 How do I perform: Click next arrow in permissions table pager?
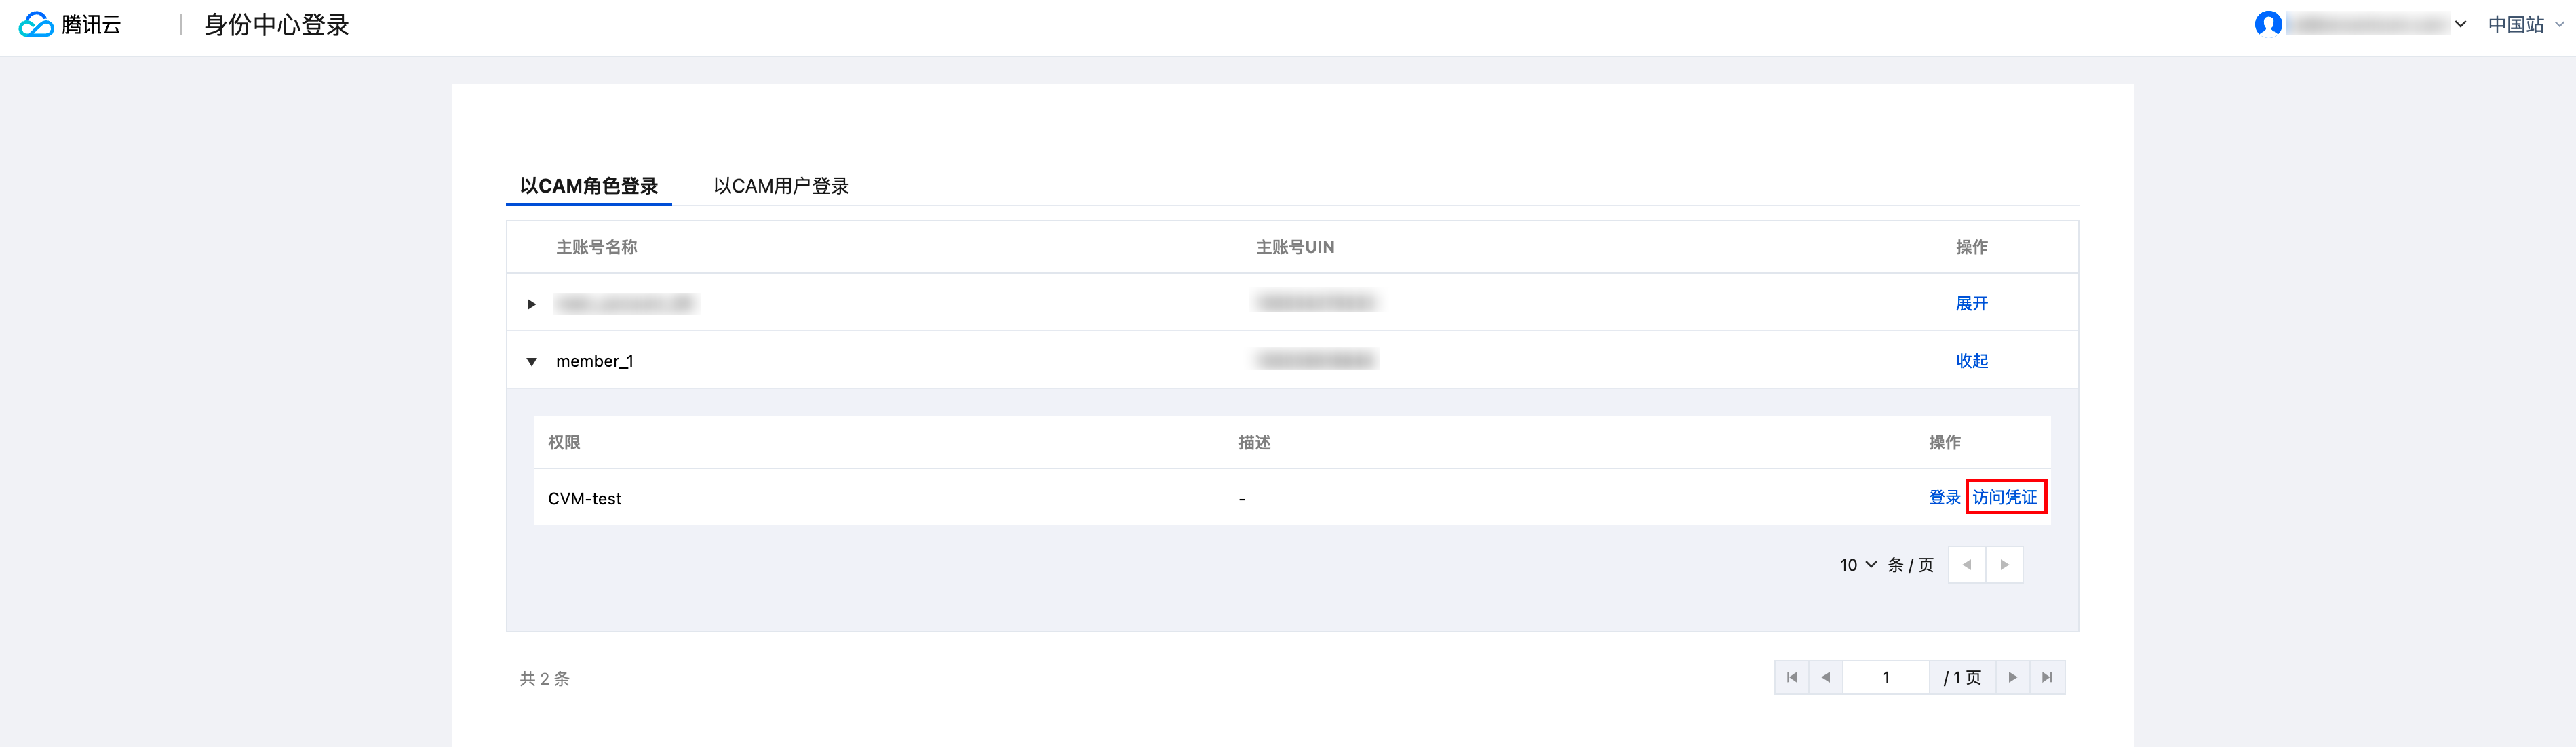click(2005, 565)
